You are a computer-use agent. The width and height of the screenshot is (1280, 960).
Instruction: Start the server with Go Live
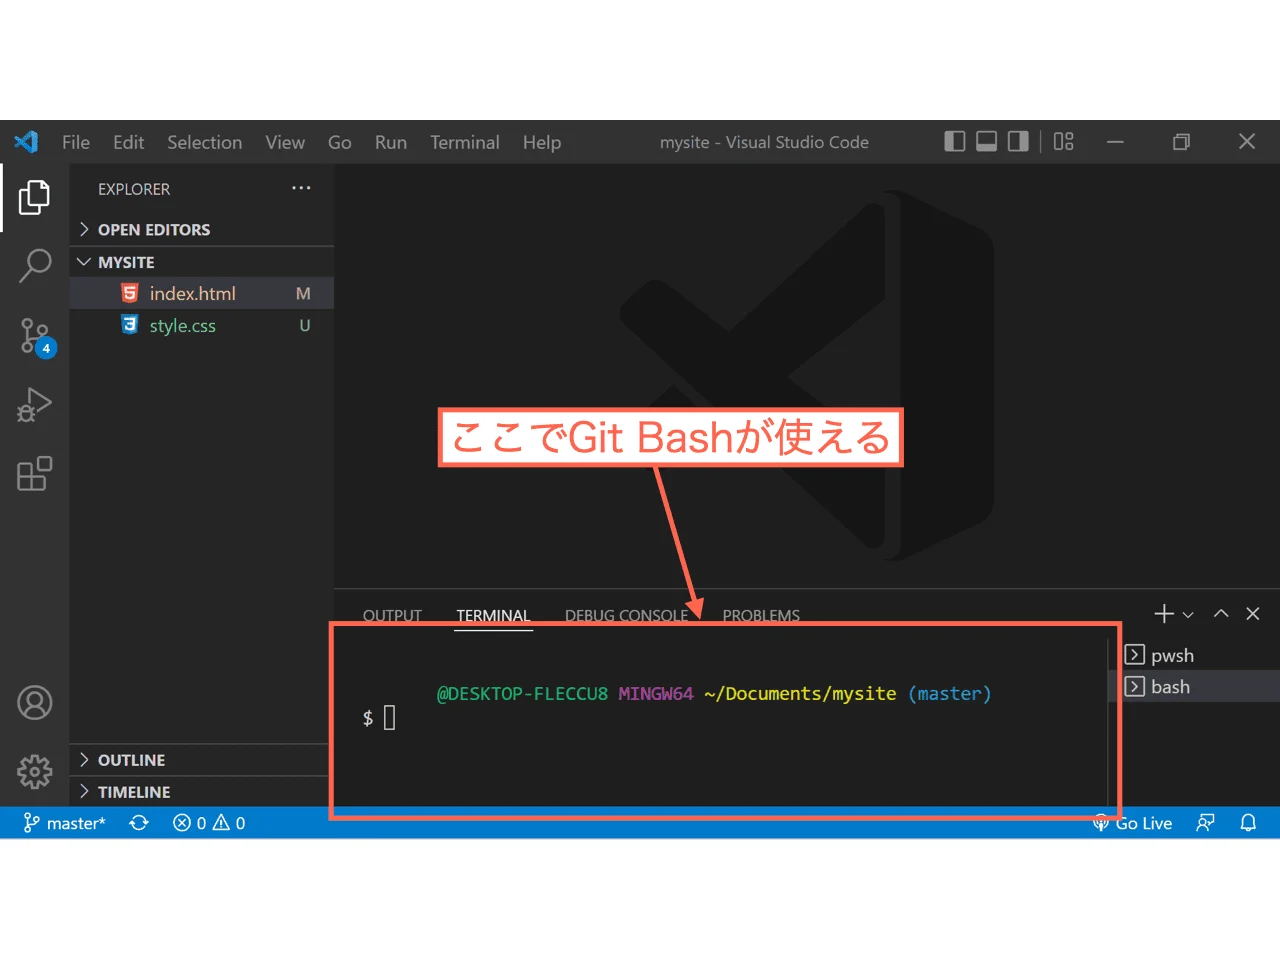[1133, 822]
